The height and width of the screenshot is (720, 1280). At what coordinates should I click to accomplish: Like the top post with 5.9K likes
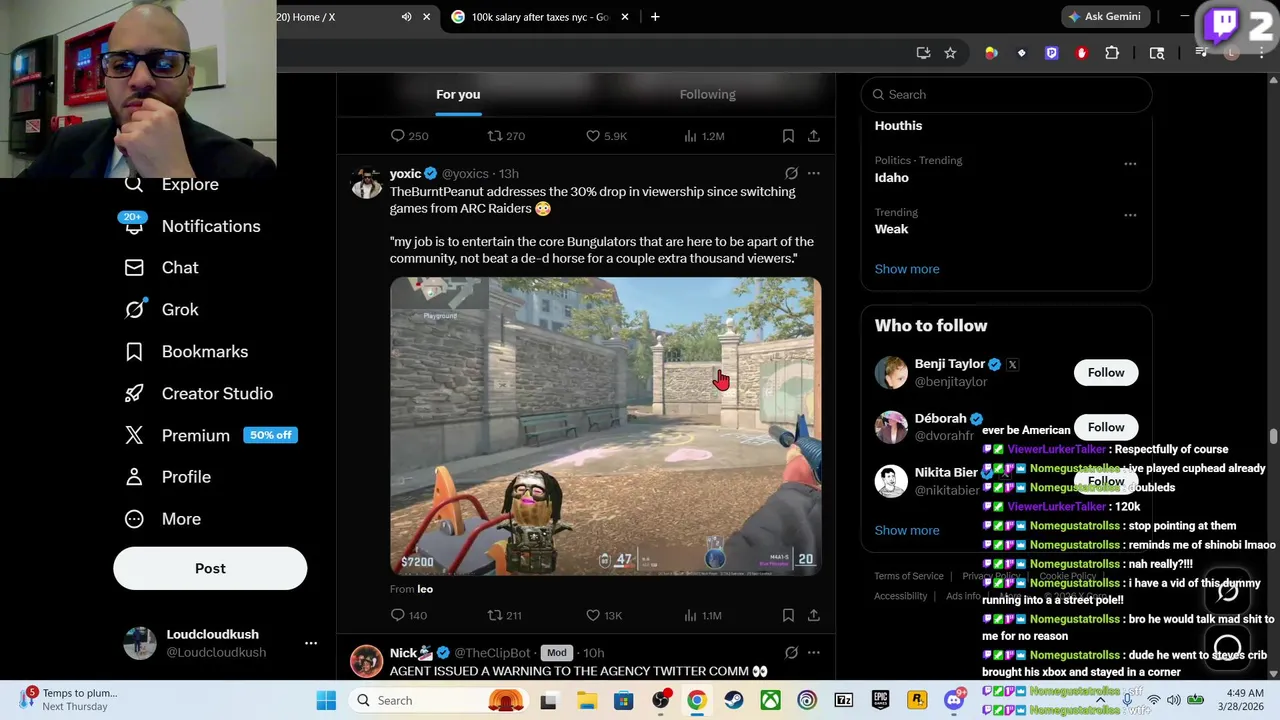(606, 136)
